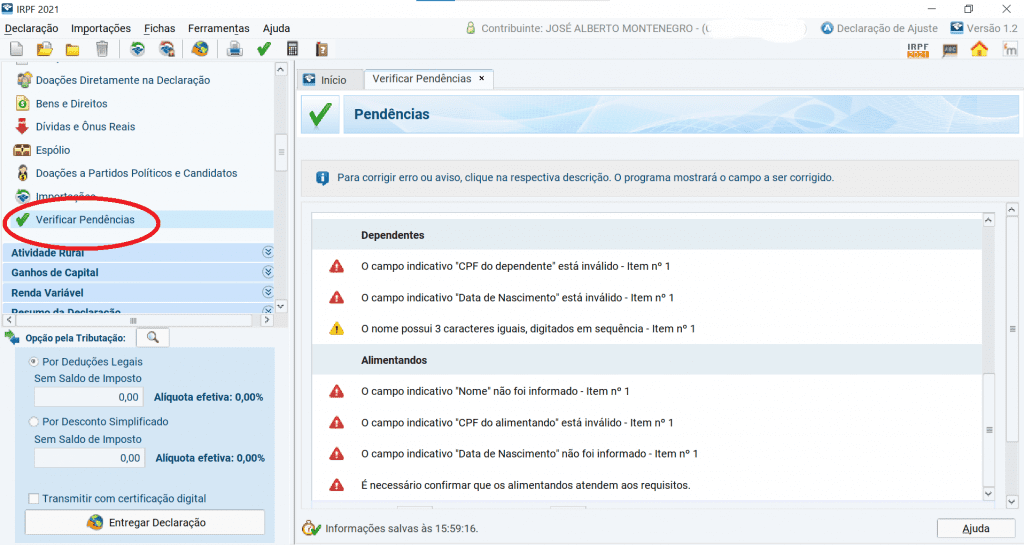
Task: Click the IRPF 2021 logo icon
Action: pos(918,50)
